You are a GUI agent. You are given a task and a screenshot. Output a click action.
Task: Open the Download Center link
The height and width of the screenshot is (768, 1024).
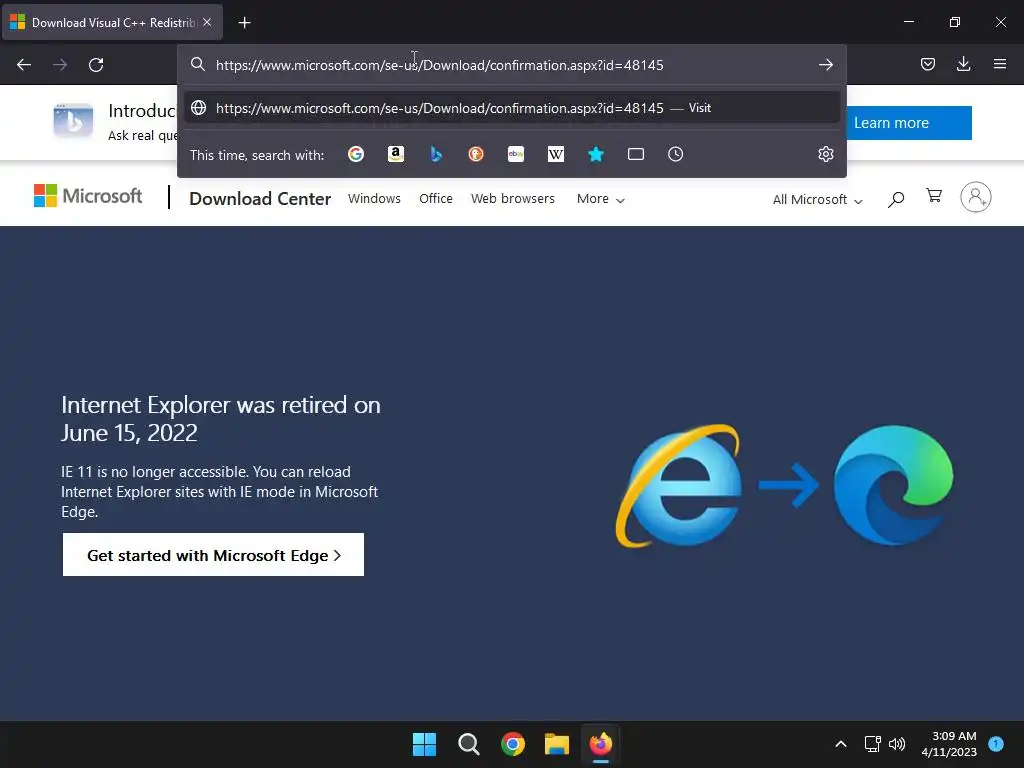pos(260,199)
